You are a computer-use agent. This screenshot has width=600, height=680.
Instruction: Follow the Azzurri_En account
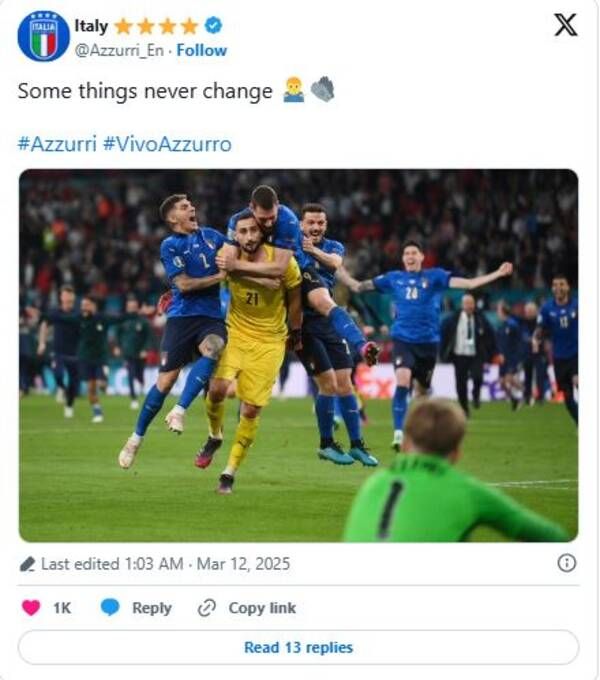(202, 50)
